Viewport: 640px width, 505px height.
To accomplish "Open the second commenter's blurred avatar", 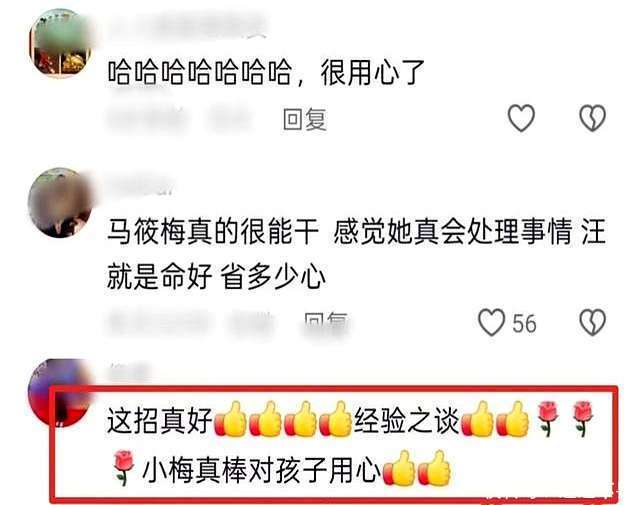I will point(61,203).
